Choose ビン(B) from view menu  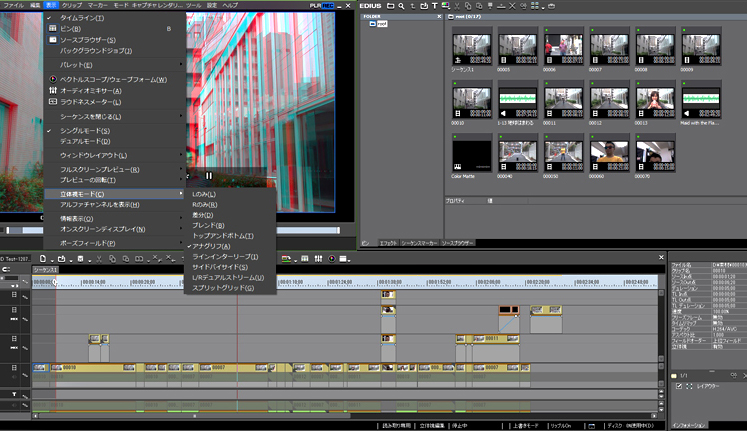tap(114, 29)
